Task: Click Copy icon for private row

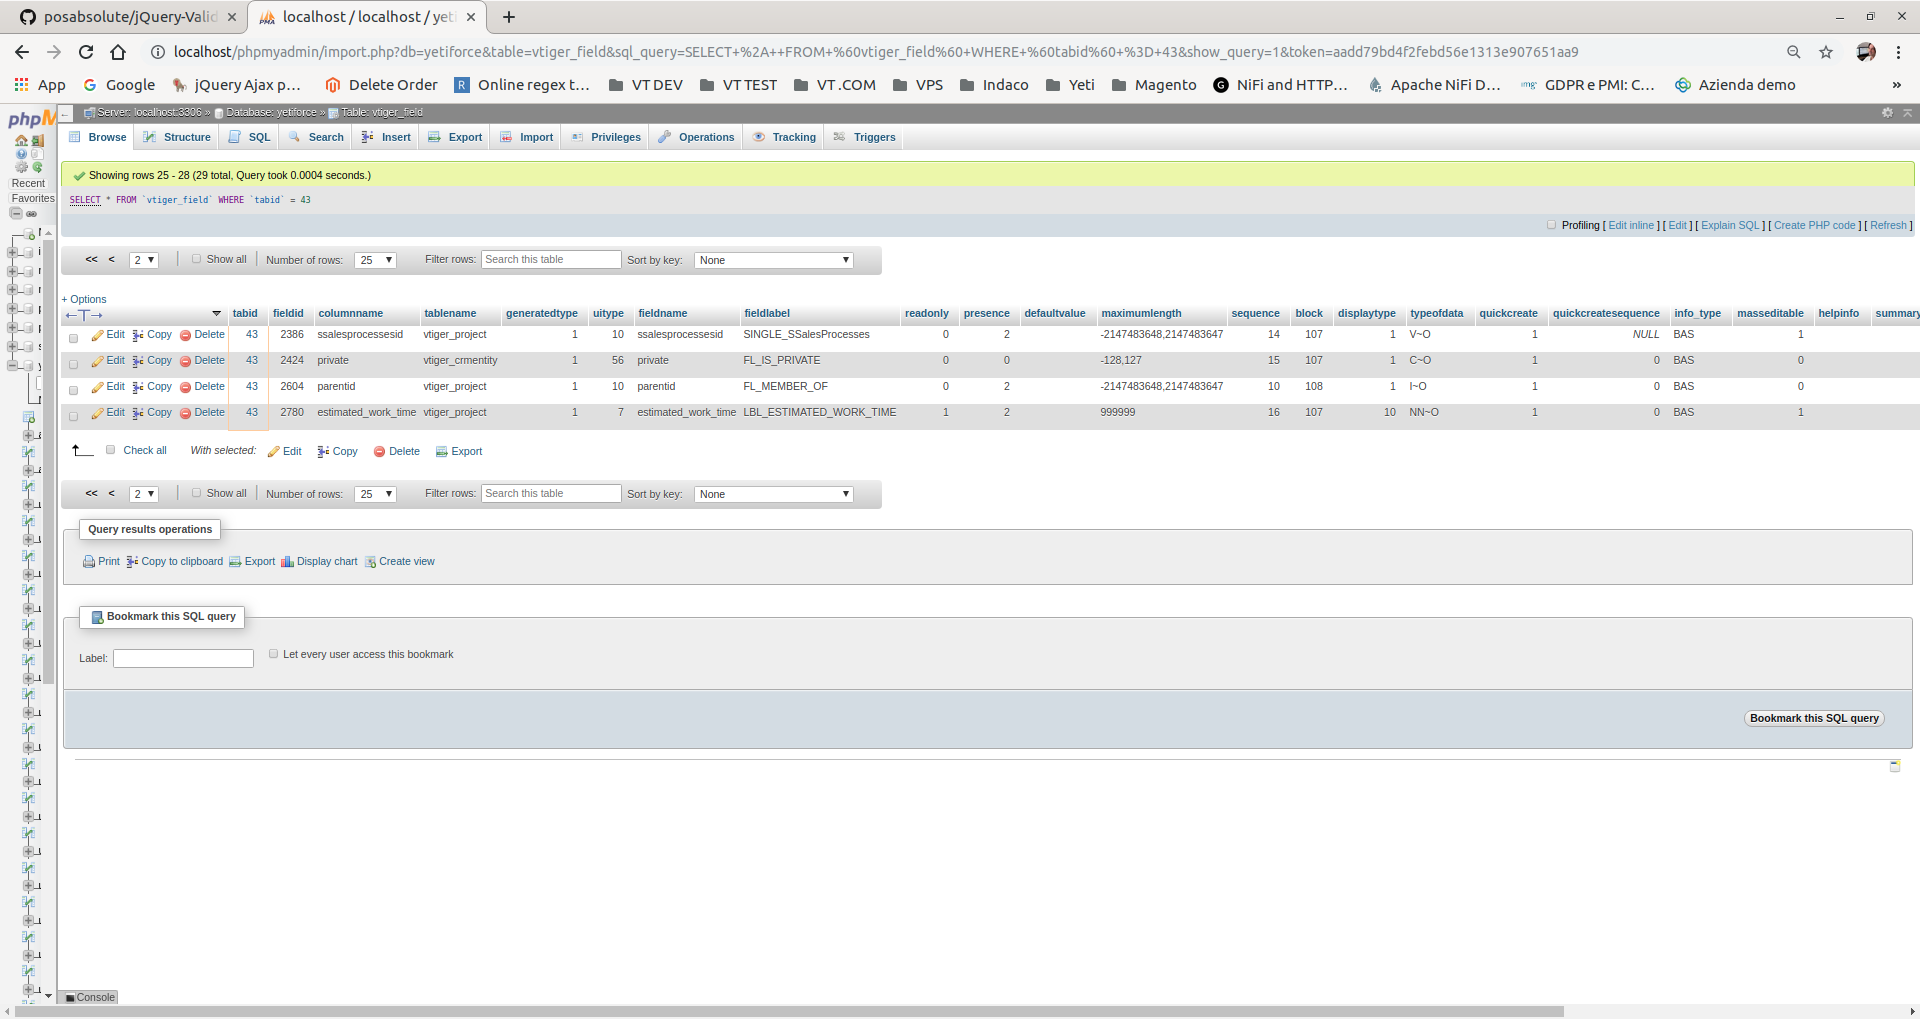Action: point(138,362)
